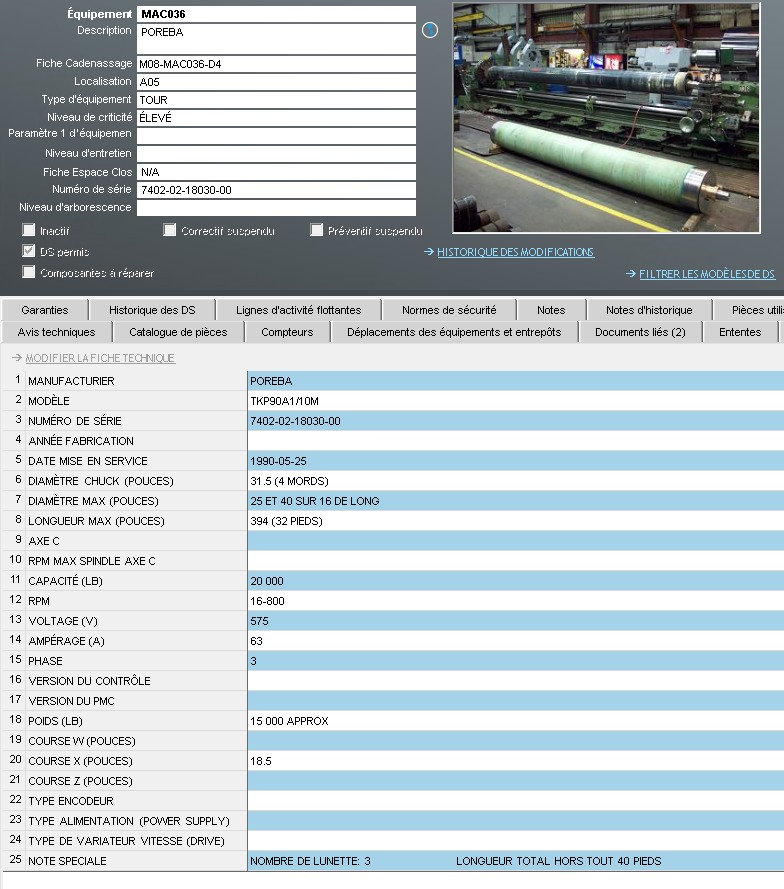Click the Équipement field showing MAC036
This screenshot has width=784, height=889.
276,15
